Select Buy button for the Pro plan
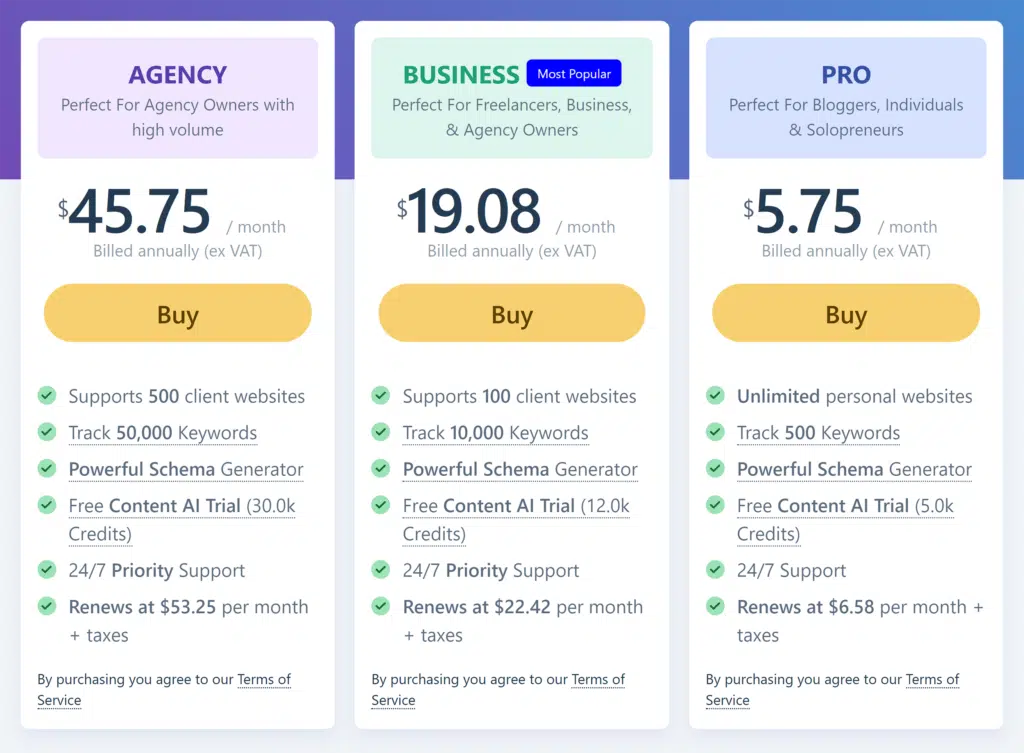The image size is (1024, 753). [846, 315]
